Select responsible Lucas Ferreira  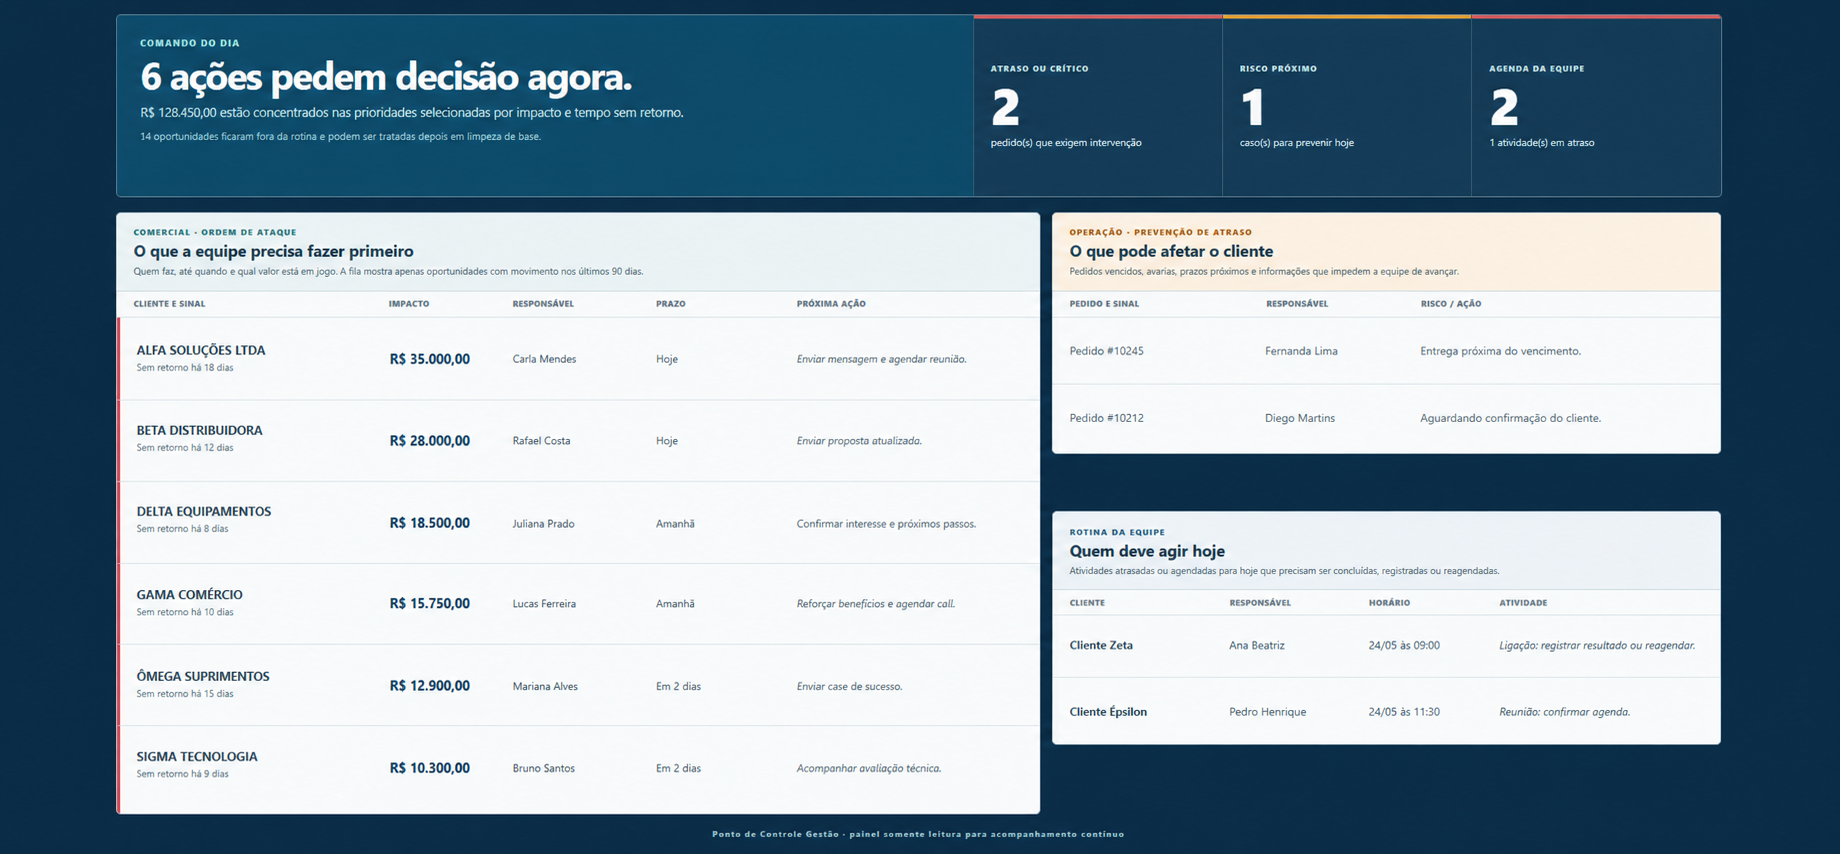click(x=544, y=604)
